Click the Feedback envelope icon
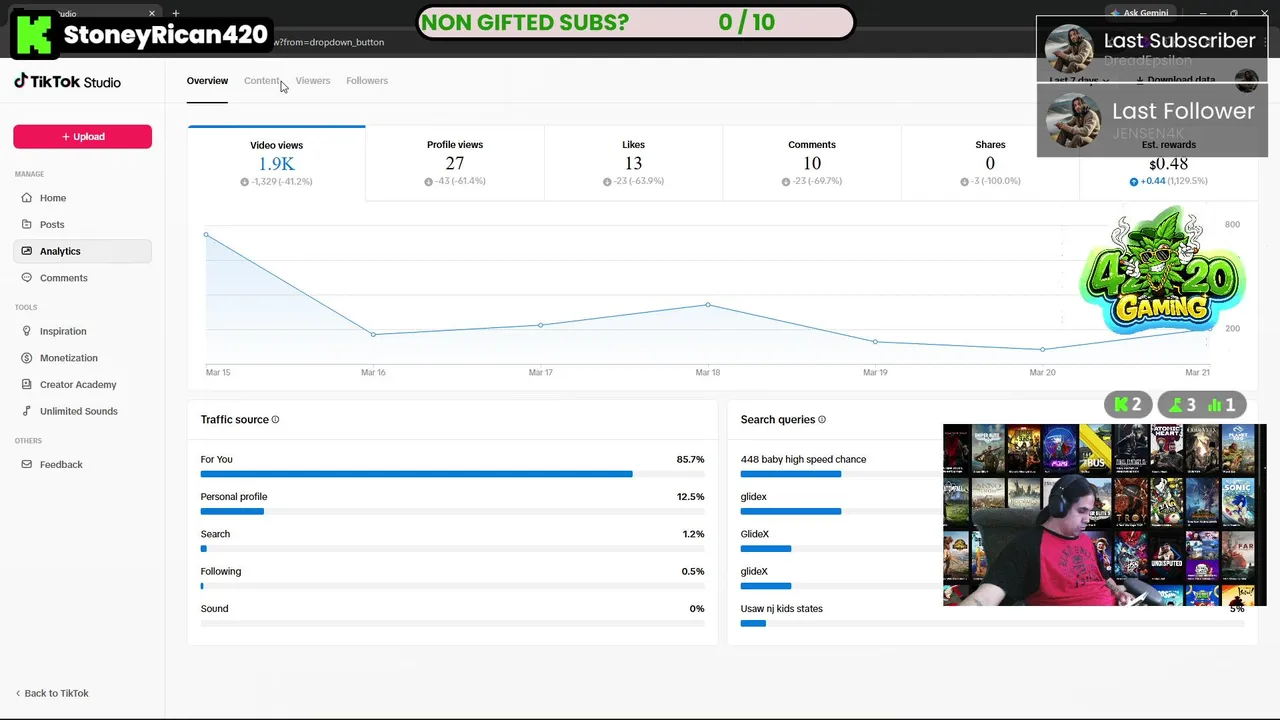1280x720 pixels. (27, 464)
